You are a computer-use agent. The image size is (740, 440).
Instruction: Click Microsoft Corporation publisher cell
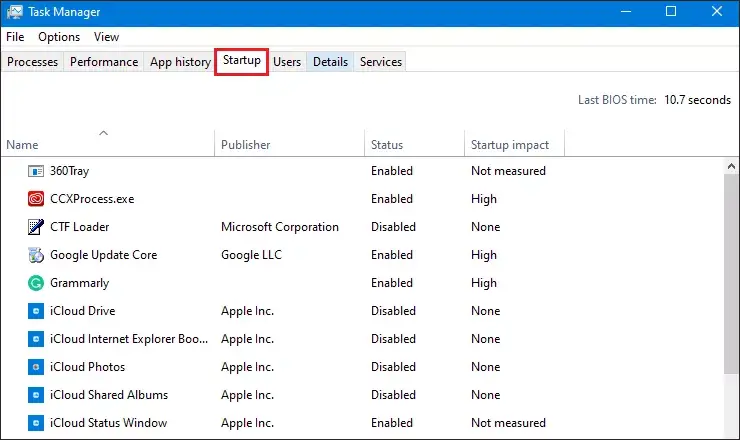pos(279,227)
